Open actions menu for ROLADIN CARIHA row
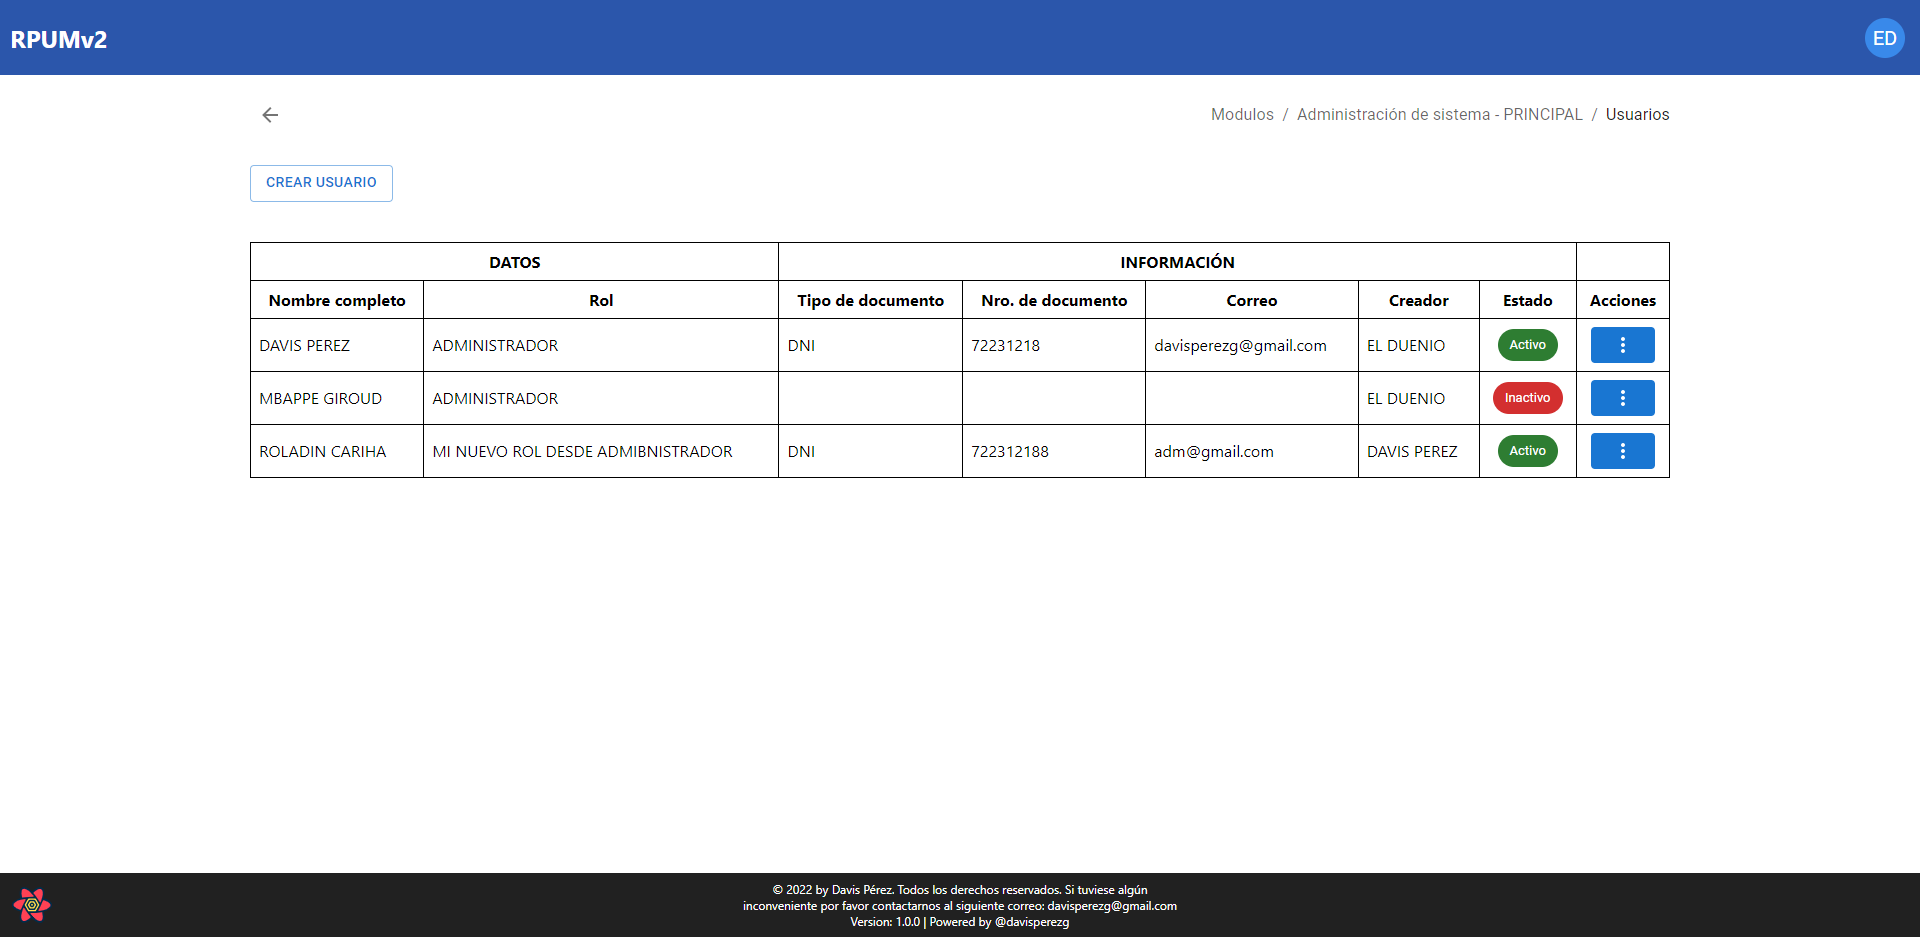The width and height of the screenshot is (1920, 937). [1622, 451]
